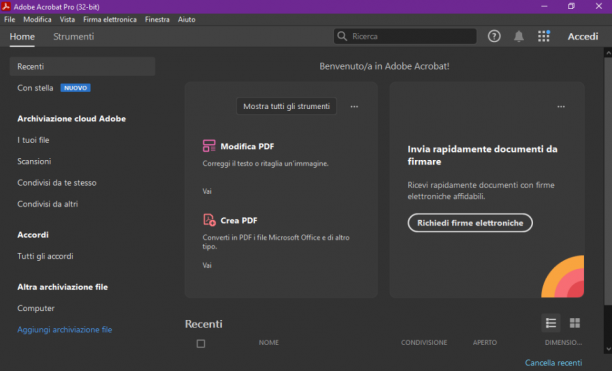
Task: Click the Accordi section heading
Action: click(33, 235)
